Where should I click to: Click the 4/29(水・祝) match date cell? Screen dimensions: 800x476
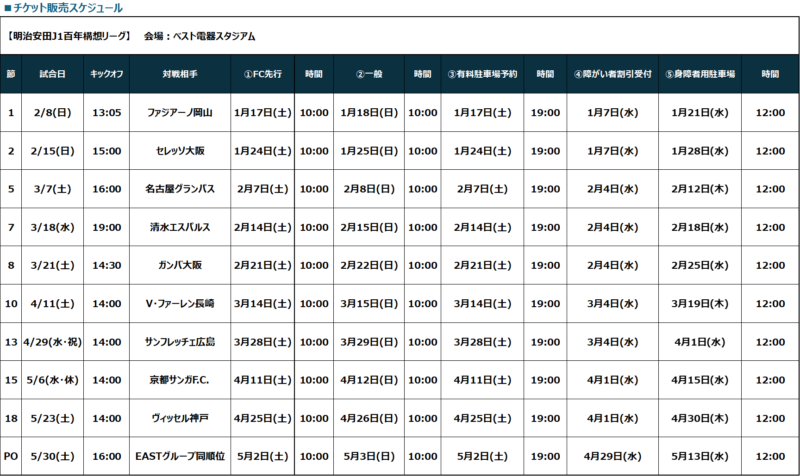[x=53, y=342]
